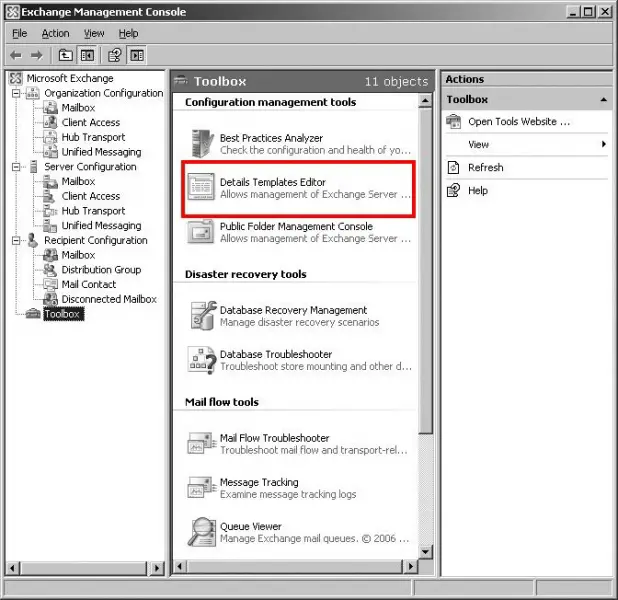Toggle the Show/Hide Action Pane toolbar icon

tap(137, 55)
